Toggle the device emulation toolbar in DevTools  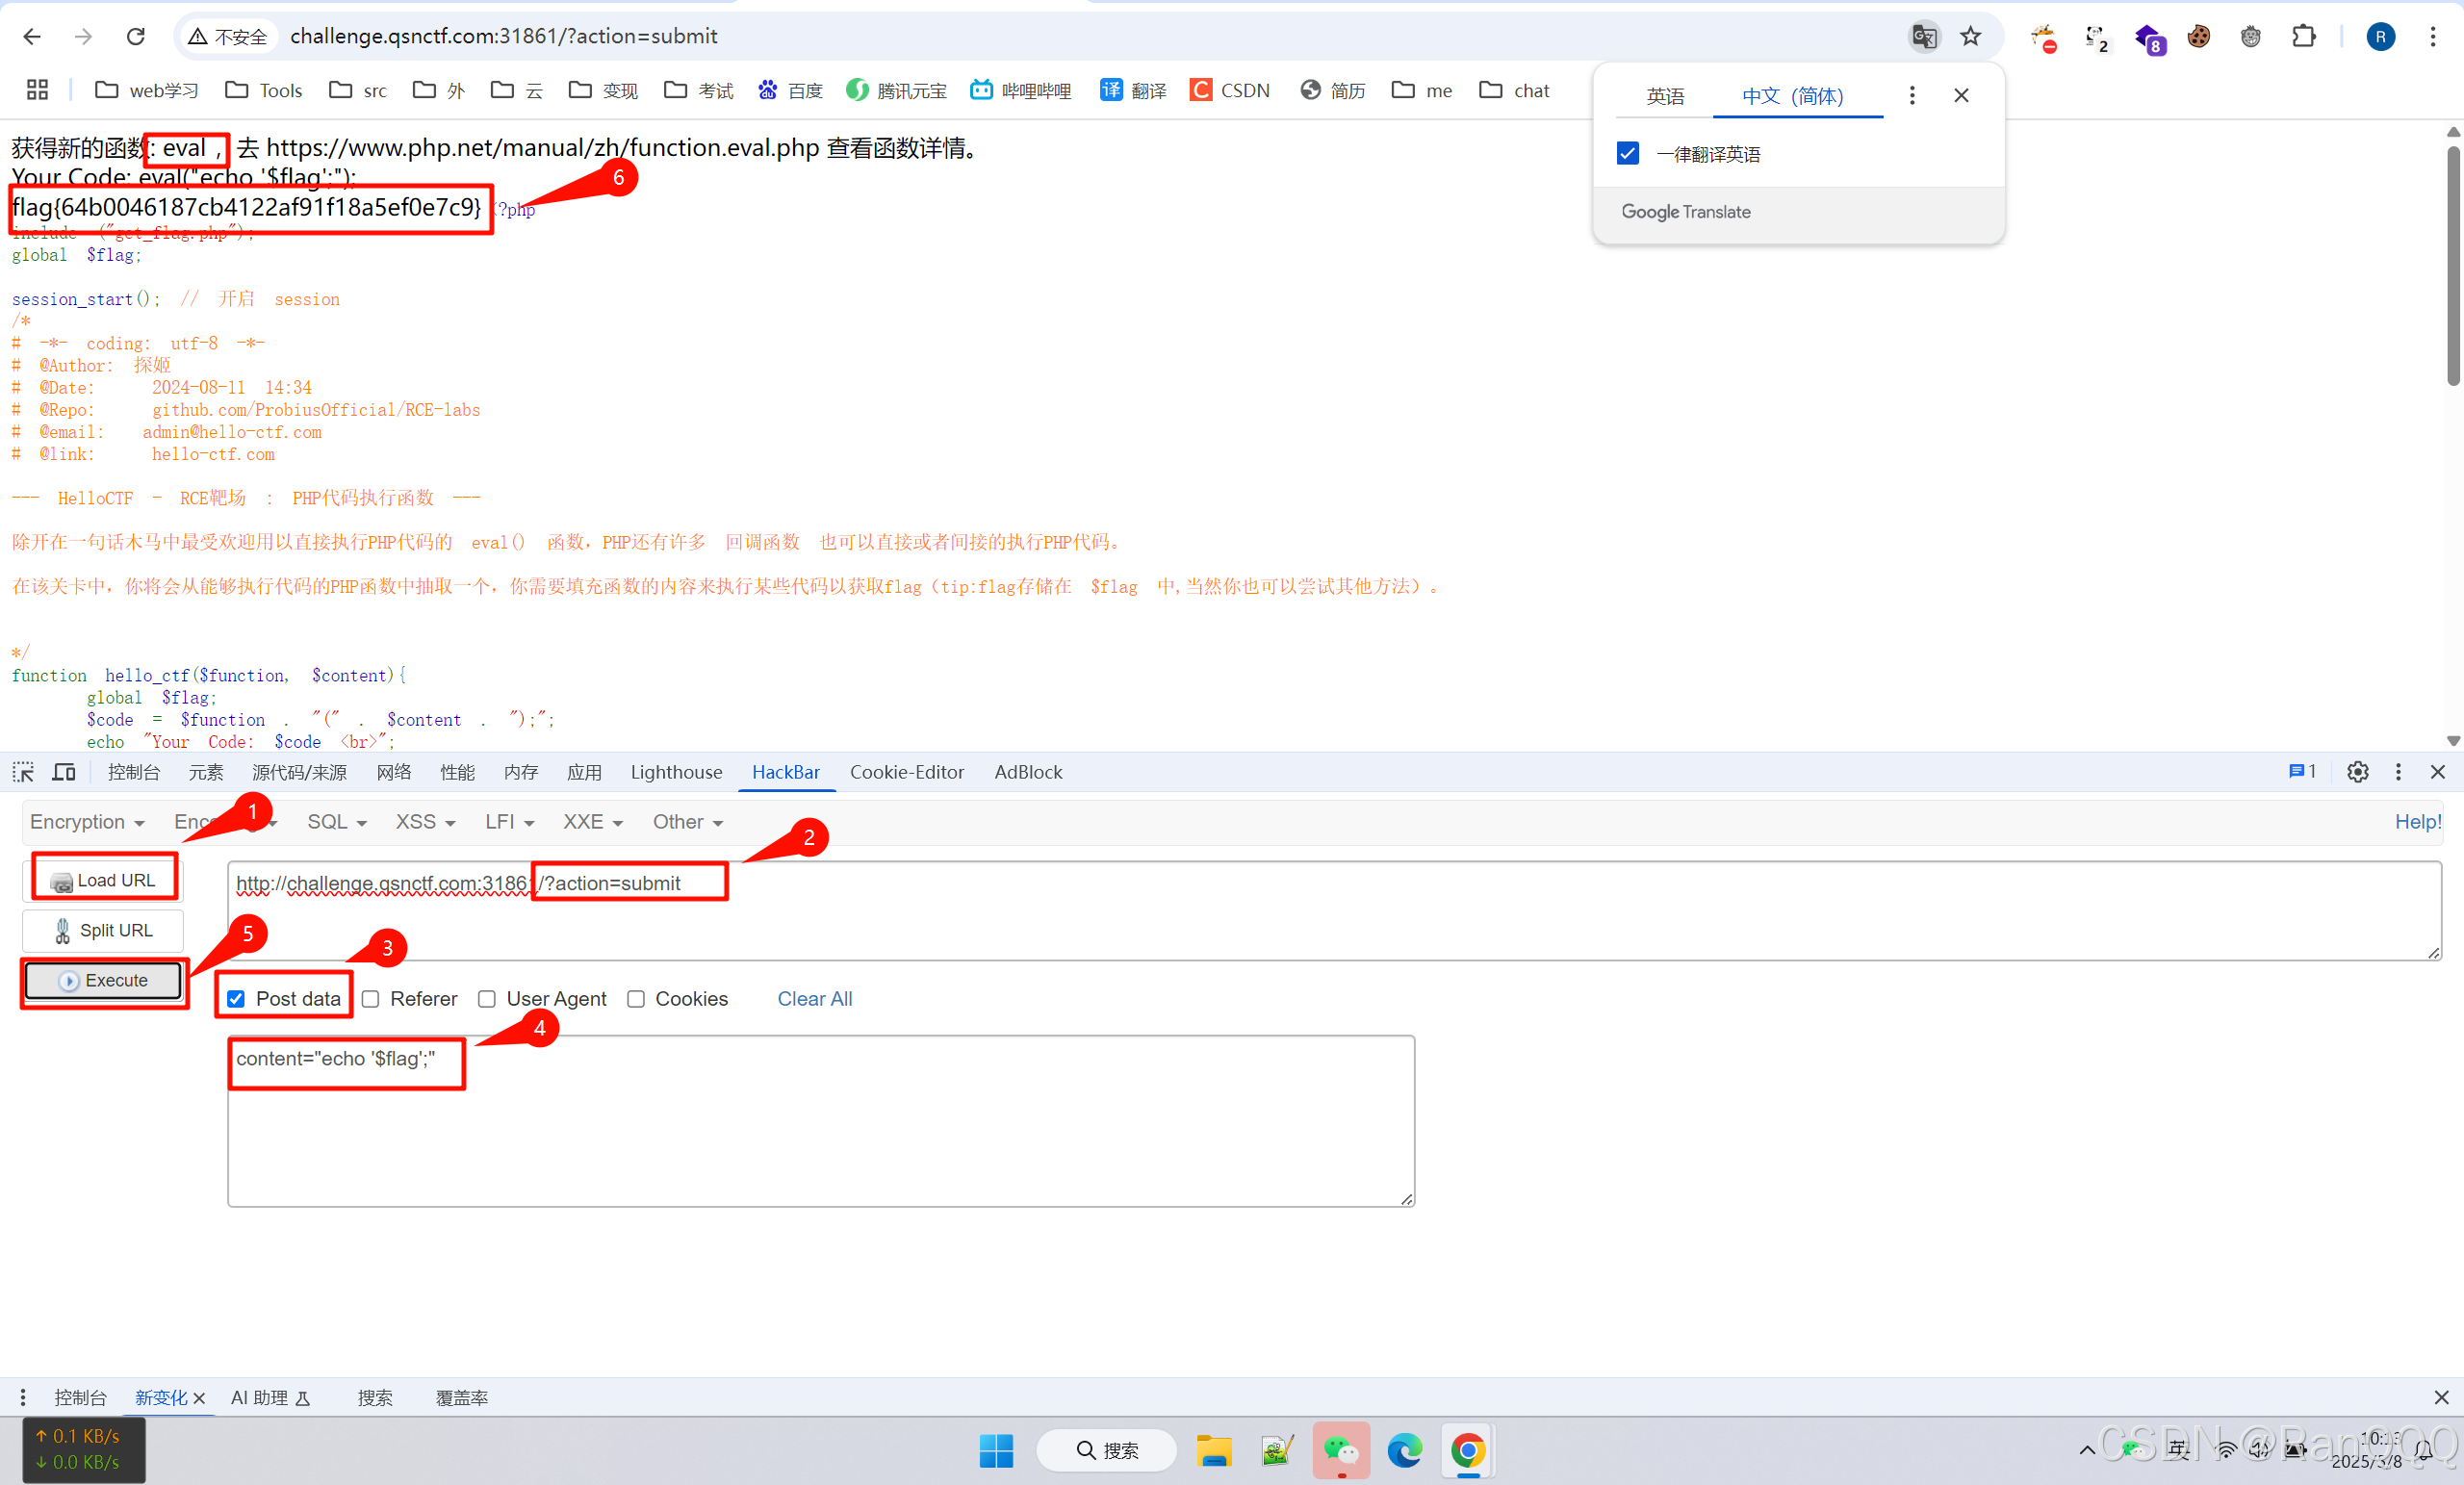click(x=63, y=771)
